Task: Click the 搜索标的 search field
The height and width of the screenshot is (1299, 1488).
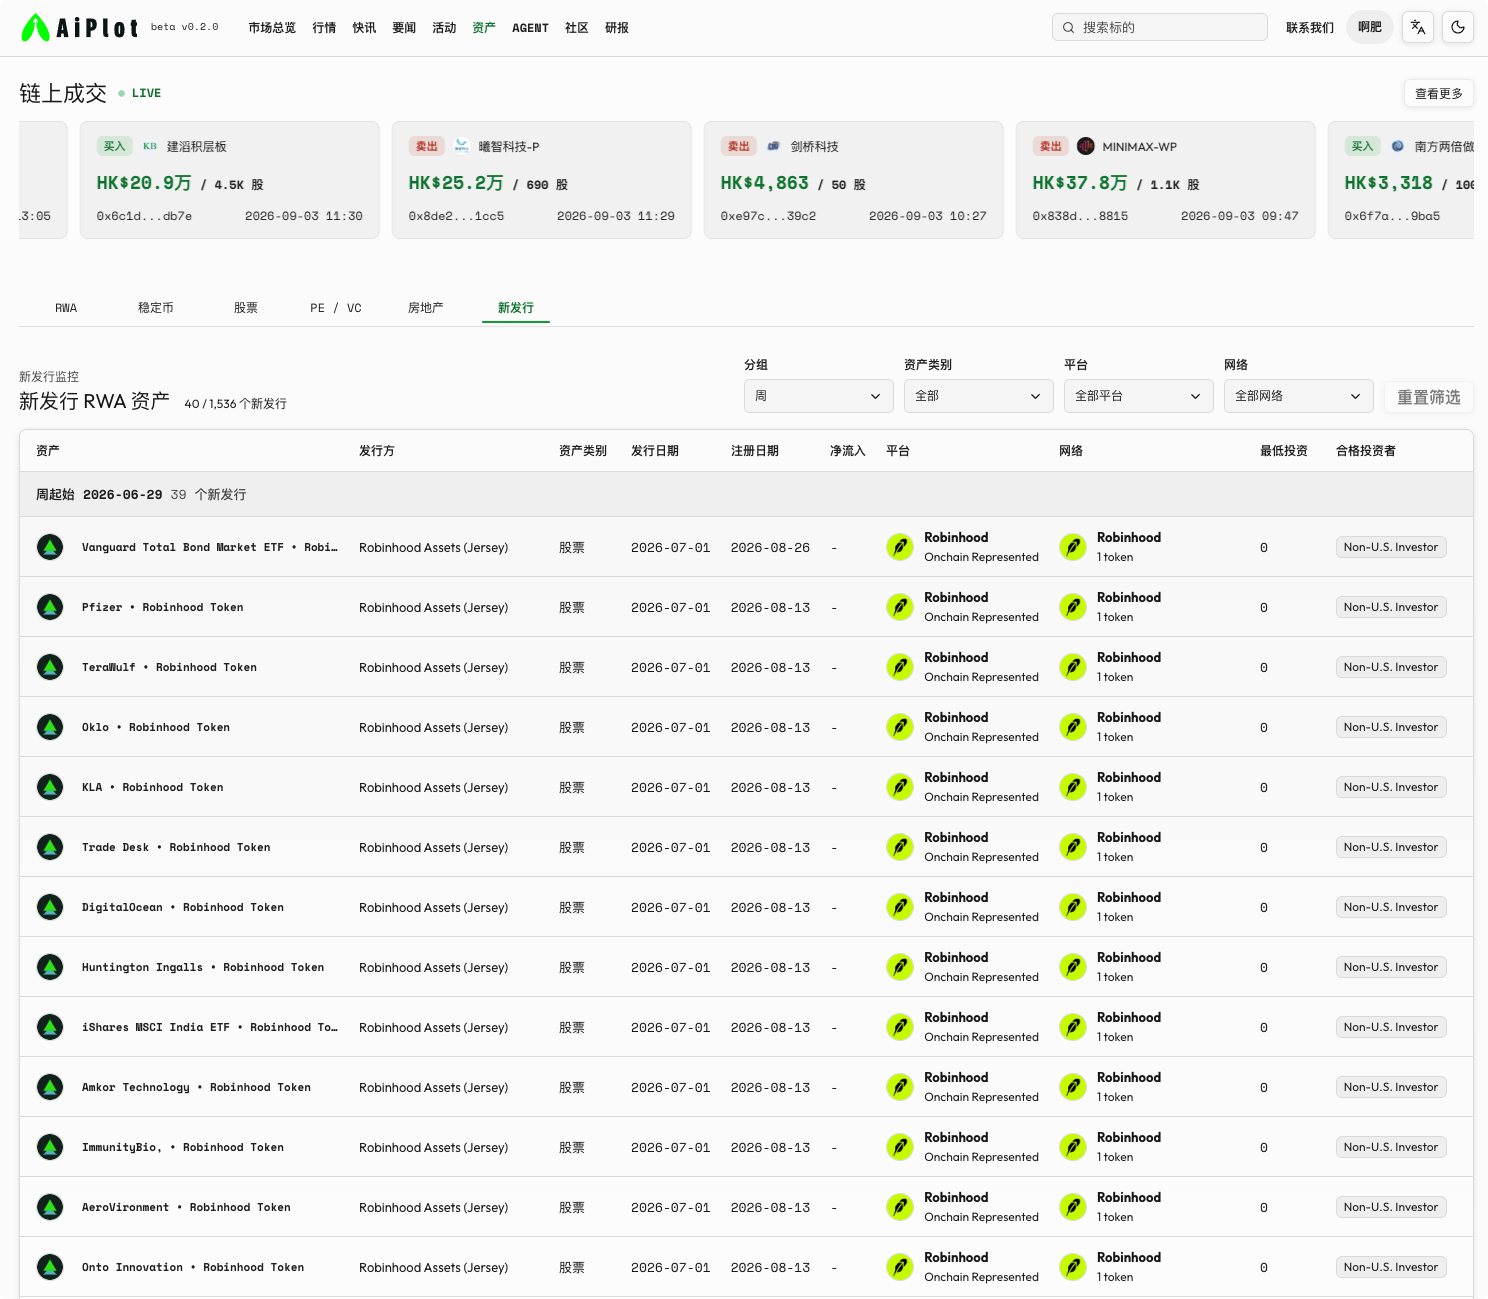Action: click(1160, 27)
